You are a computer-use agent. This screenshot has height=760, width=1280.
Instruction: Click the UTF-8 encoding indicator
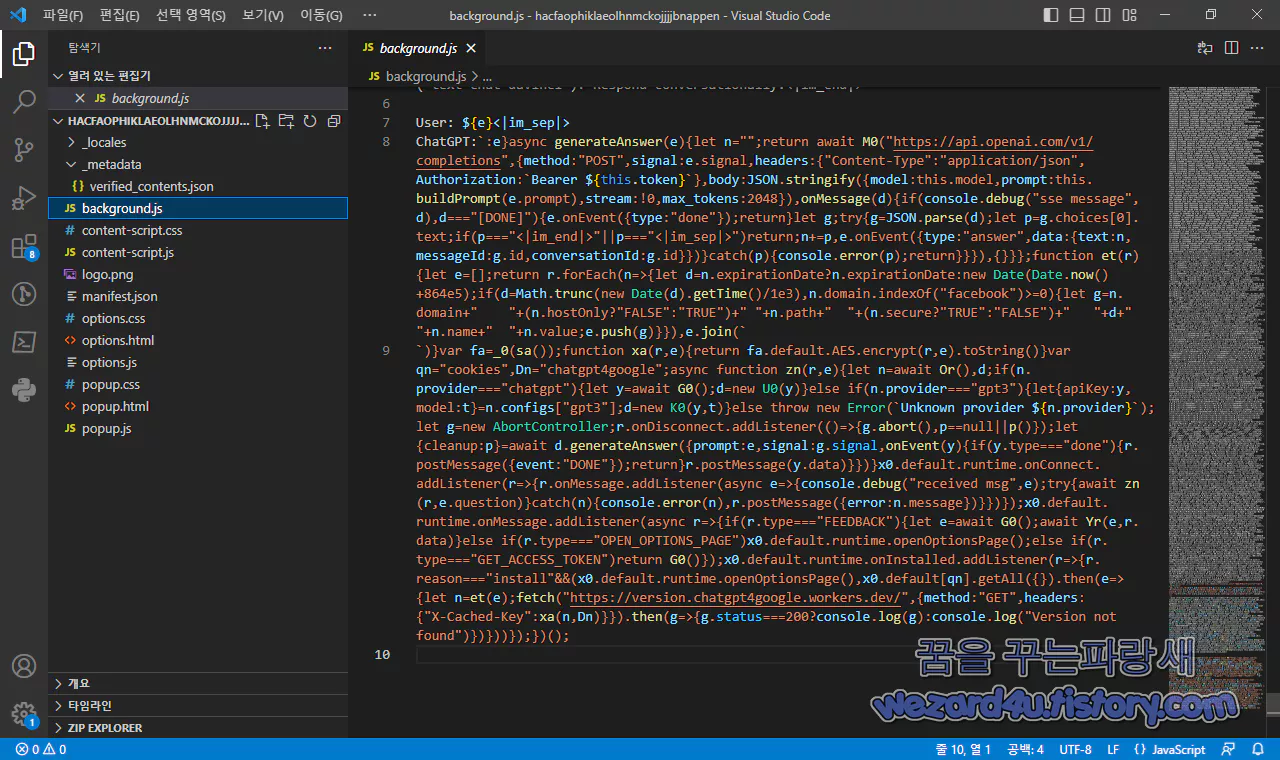click(1075, 749)
